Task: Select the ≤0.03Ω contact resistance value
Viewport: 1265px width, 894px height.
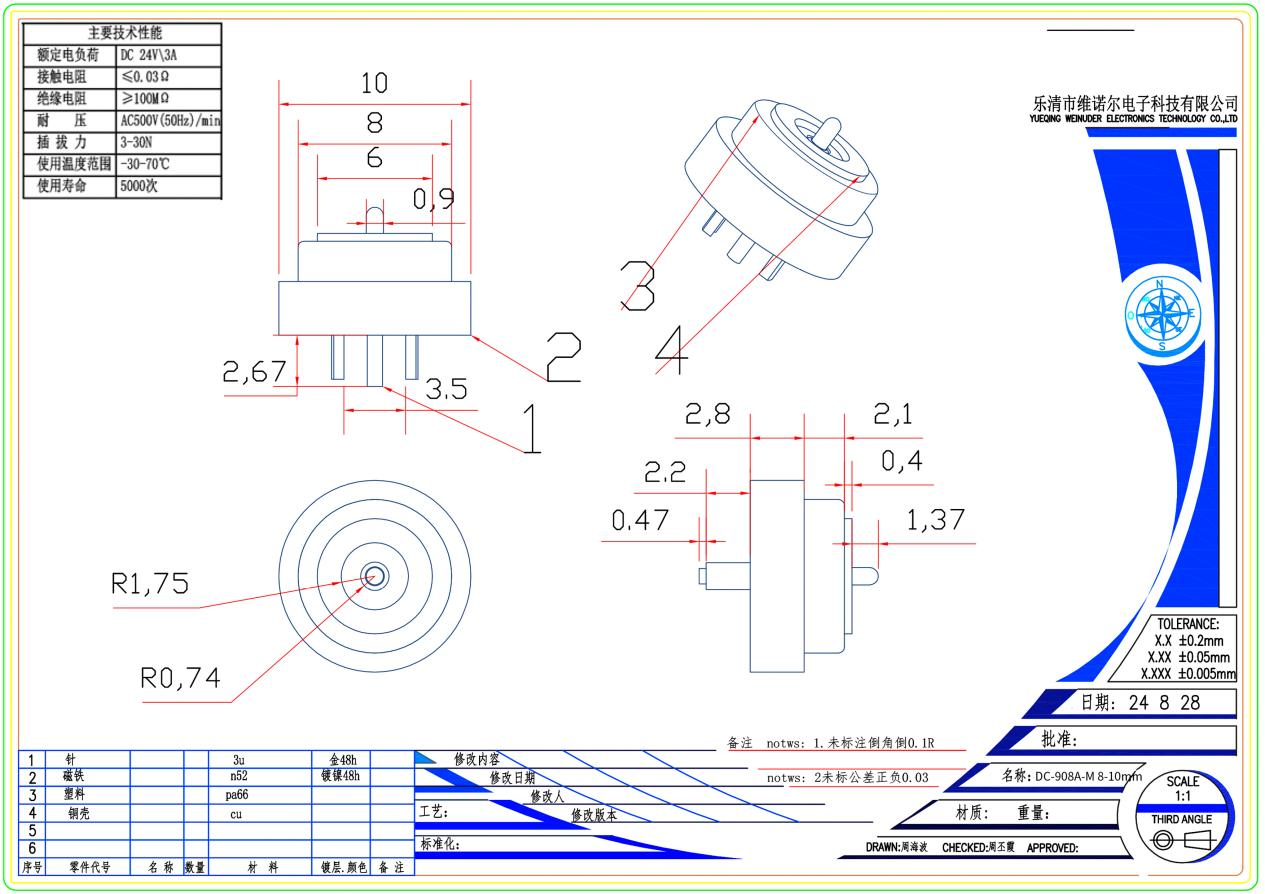Action: 145,78
